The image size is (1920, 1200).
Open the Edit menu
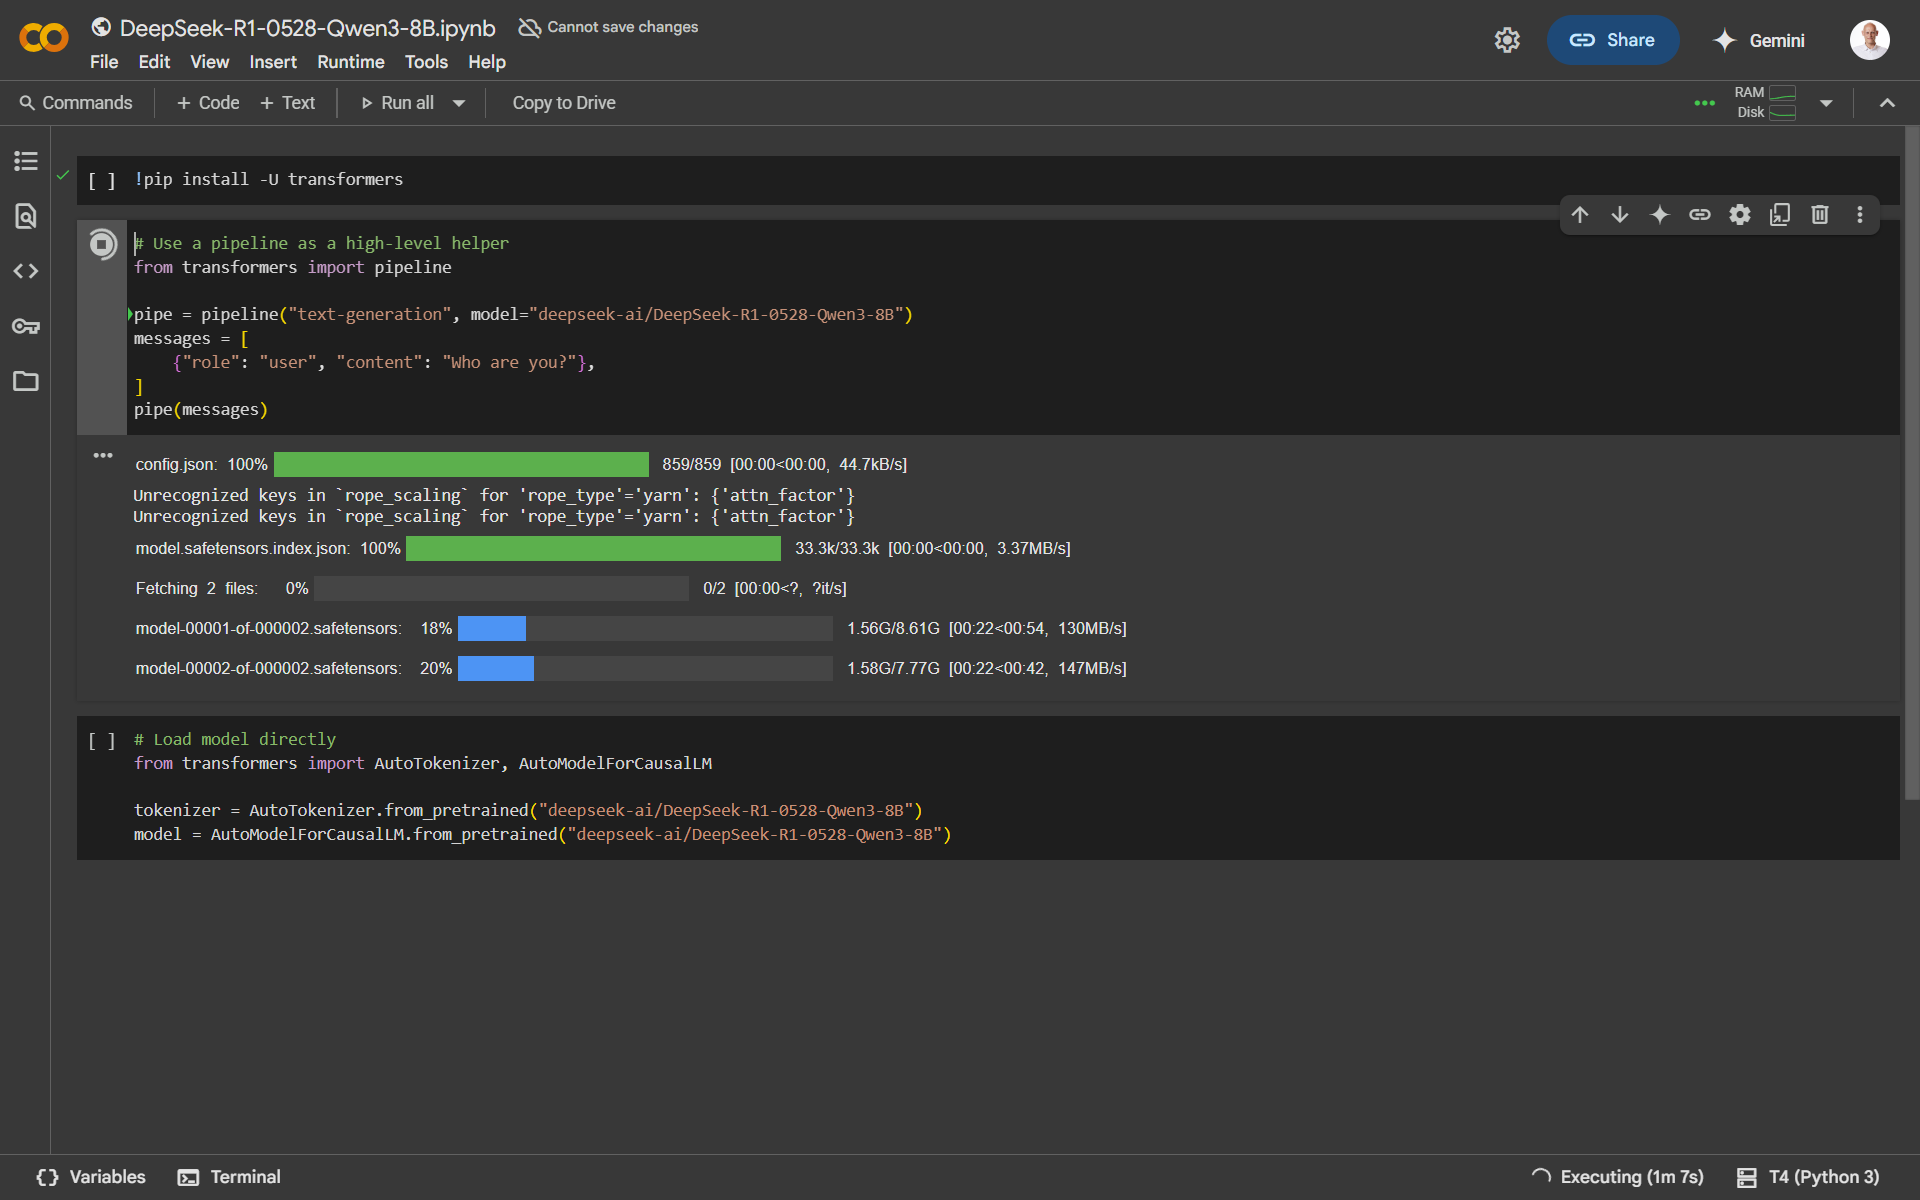pyautogui.click(x=154, y=62)
